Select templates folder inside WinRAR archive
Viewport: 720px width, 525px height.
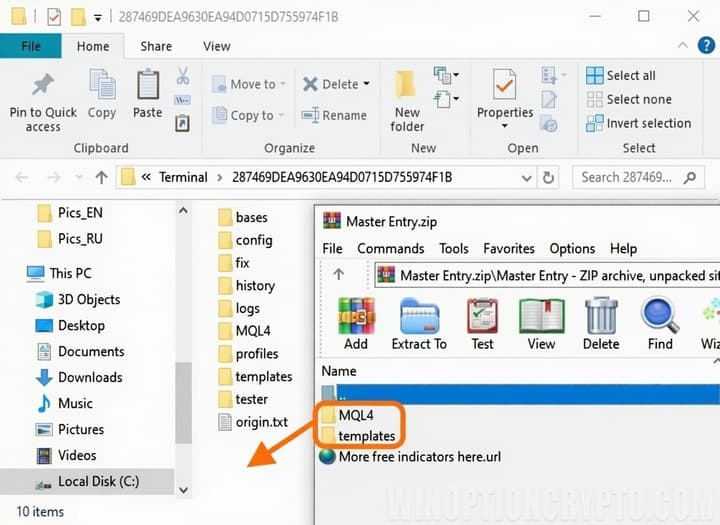[x=358, y=436]
